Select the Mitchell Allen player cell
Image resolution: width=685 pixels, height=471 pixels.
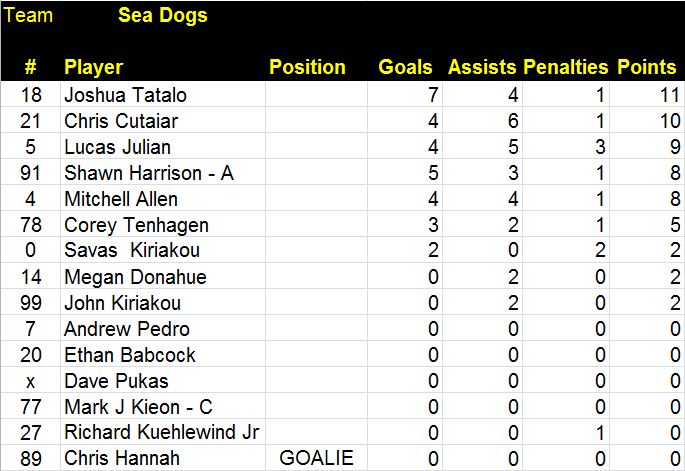coord(120,199)
